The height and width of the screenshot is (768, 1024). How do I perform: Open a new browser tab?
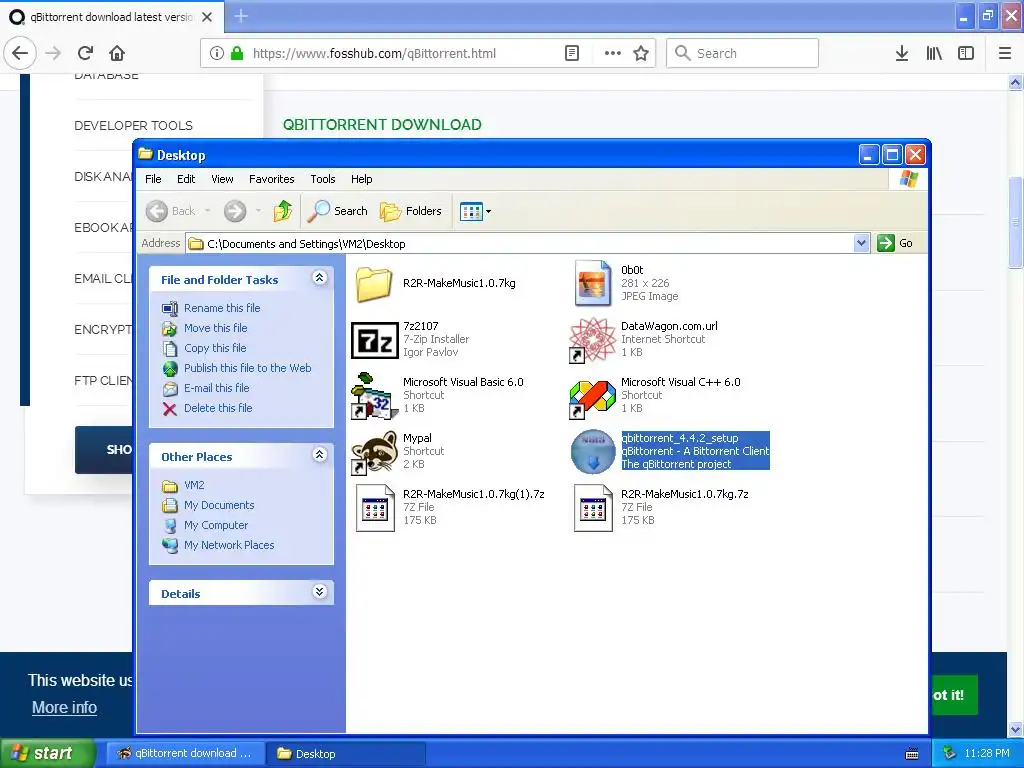coord(241,16)
